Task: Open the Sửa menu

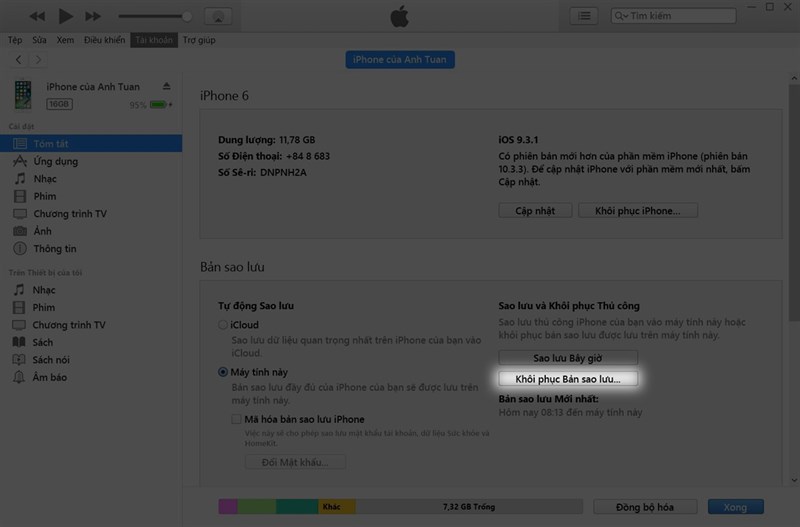Action: point(39,40)
